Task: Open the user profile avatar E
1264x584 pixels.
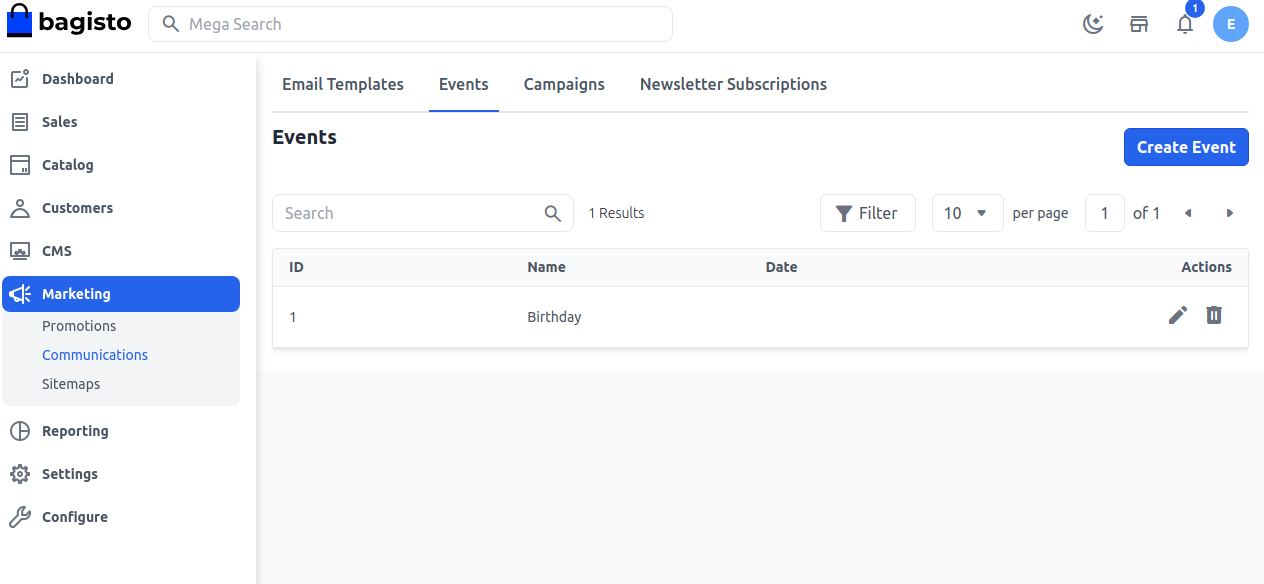Action: (1231, 25)
